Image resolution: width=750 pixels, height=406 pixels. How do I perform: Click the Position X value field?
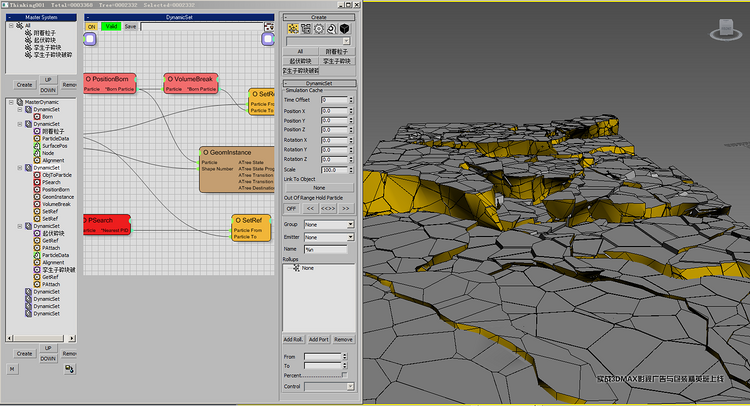334,111
